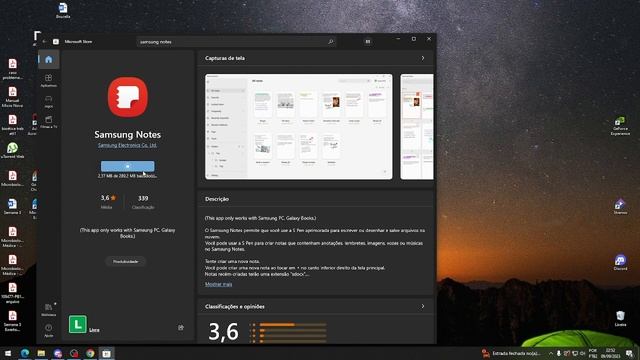This screenshot has width=640, height=360.
Task: Open the Windows Start menu
Action: tap(8, 353)
